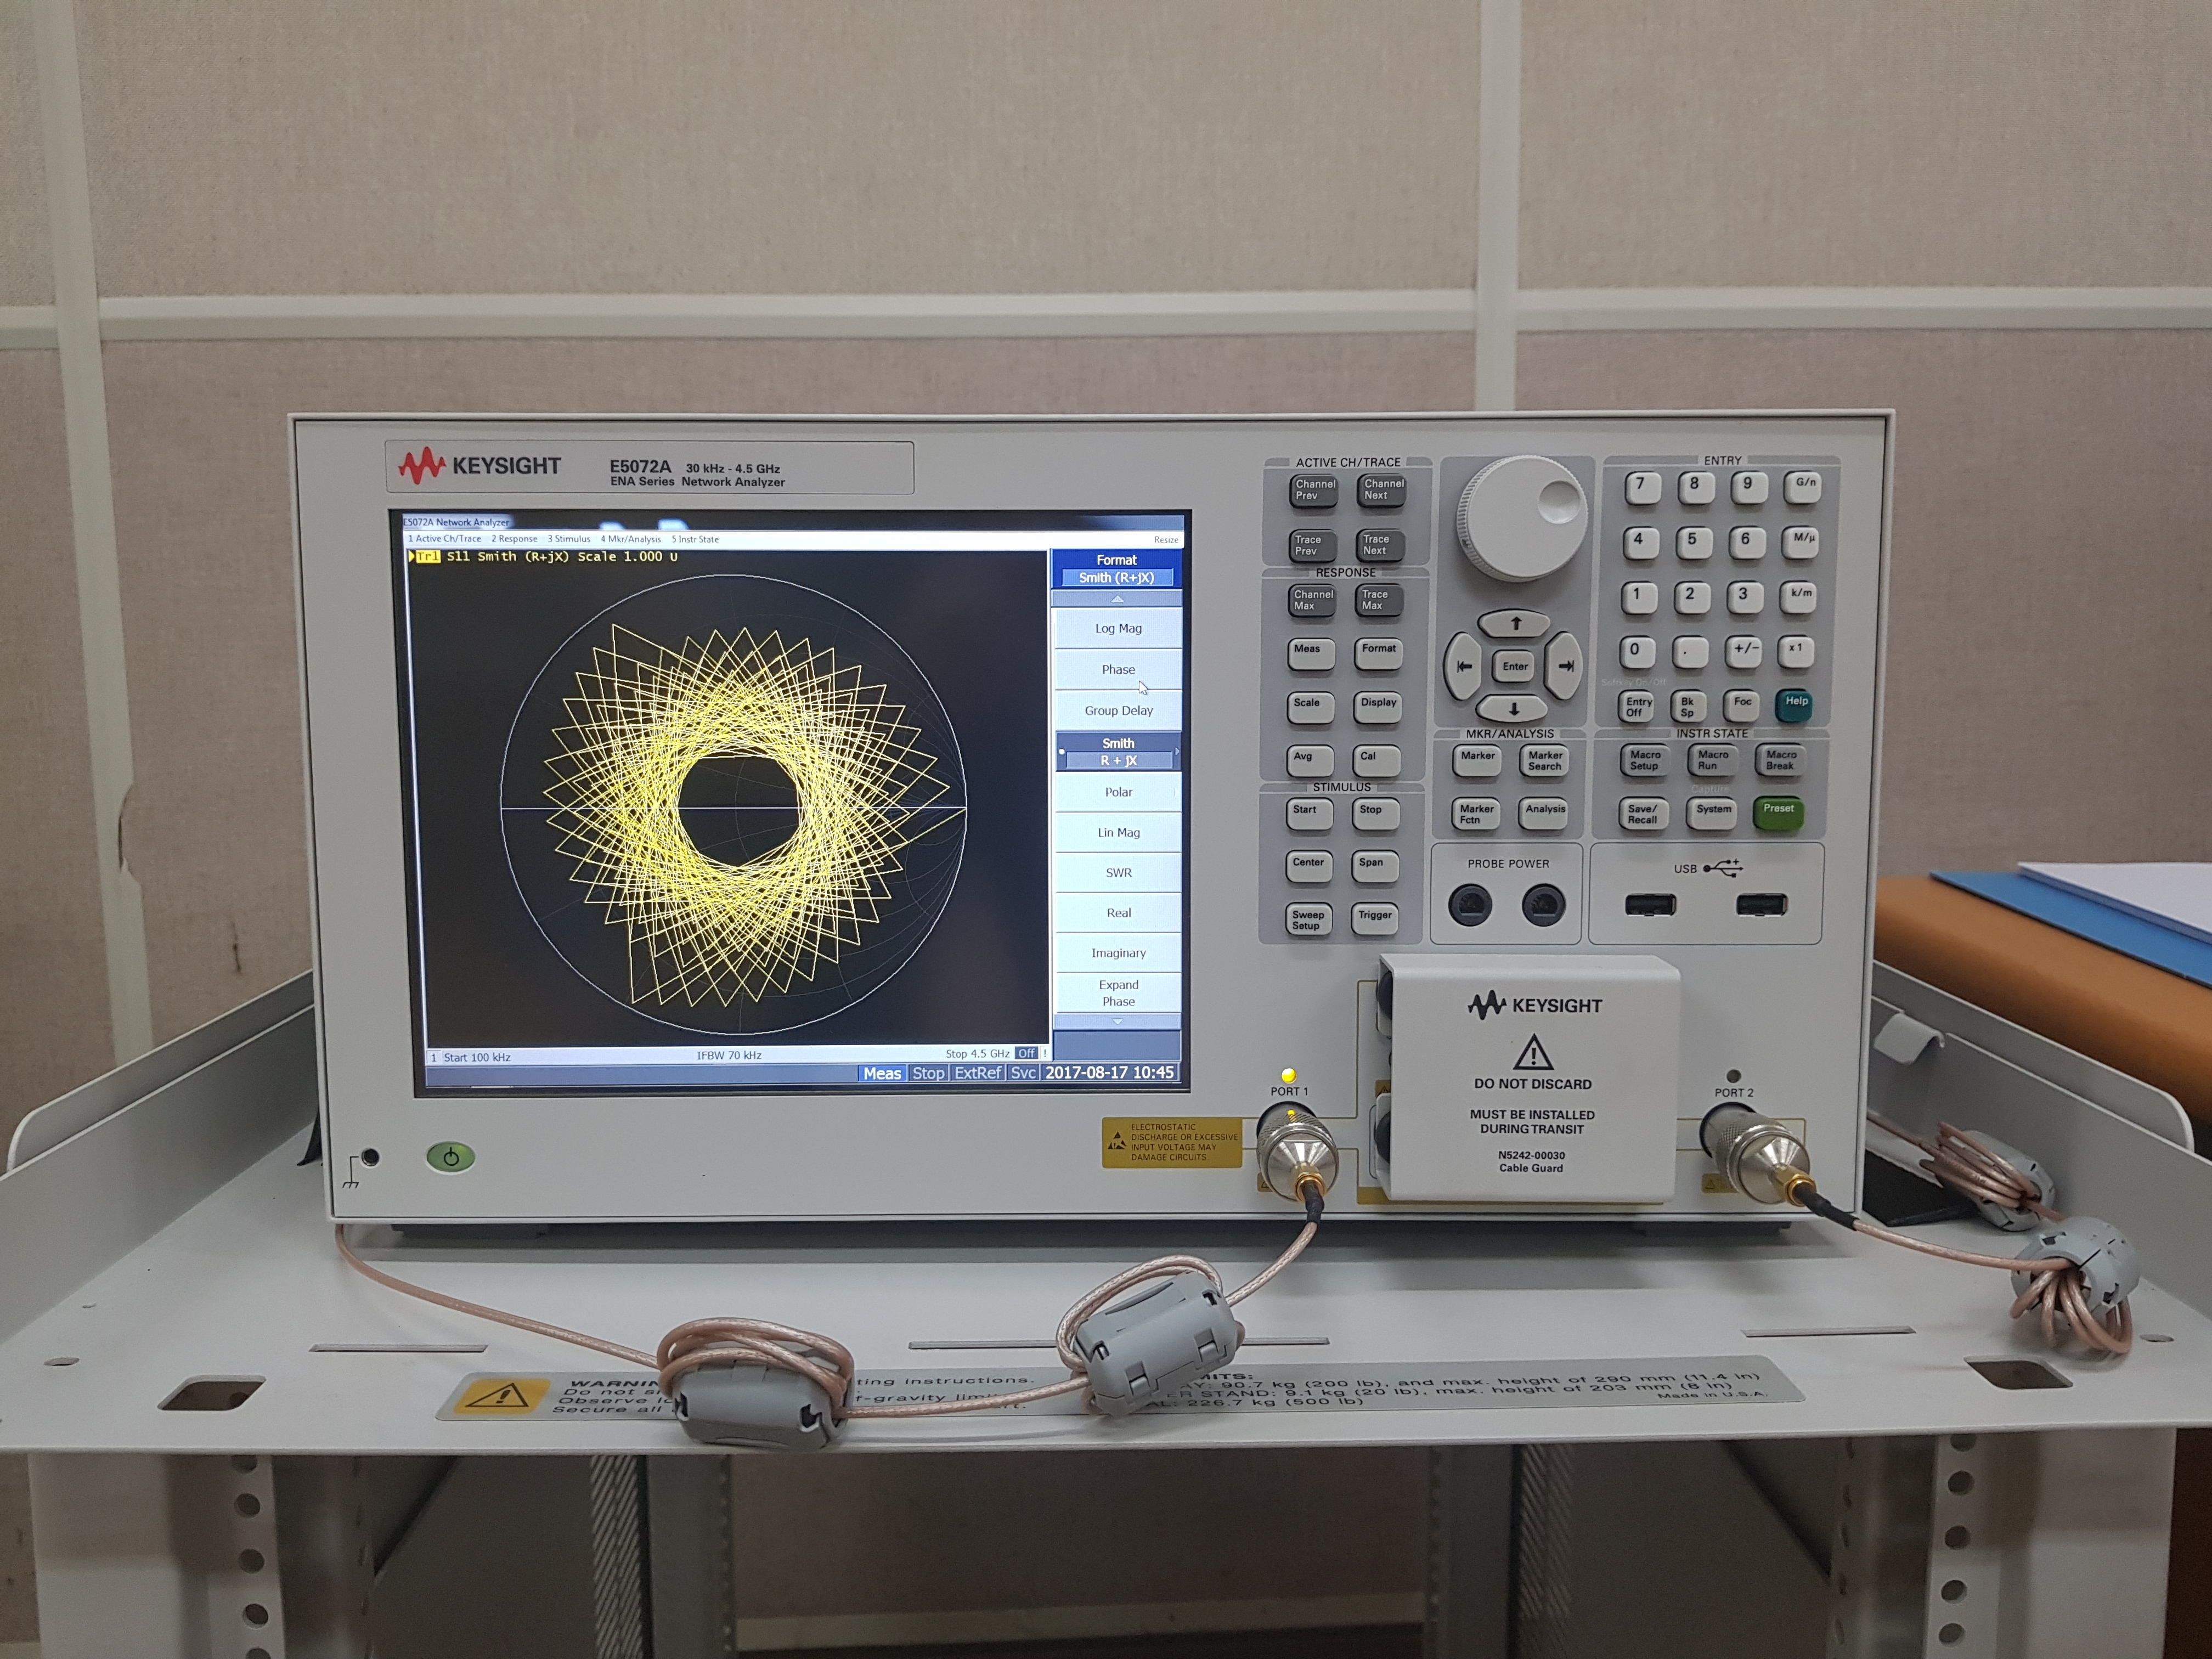Toggle the 'Off' indicator beside Stop 4.5 GHz
This screenshot has width=2212, height=1659.
[x=1026, y=1053]
